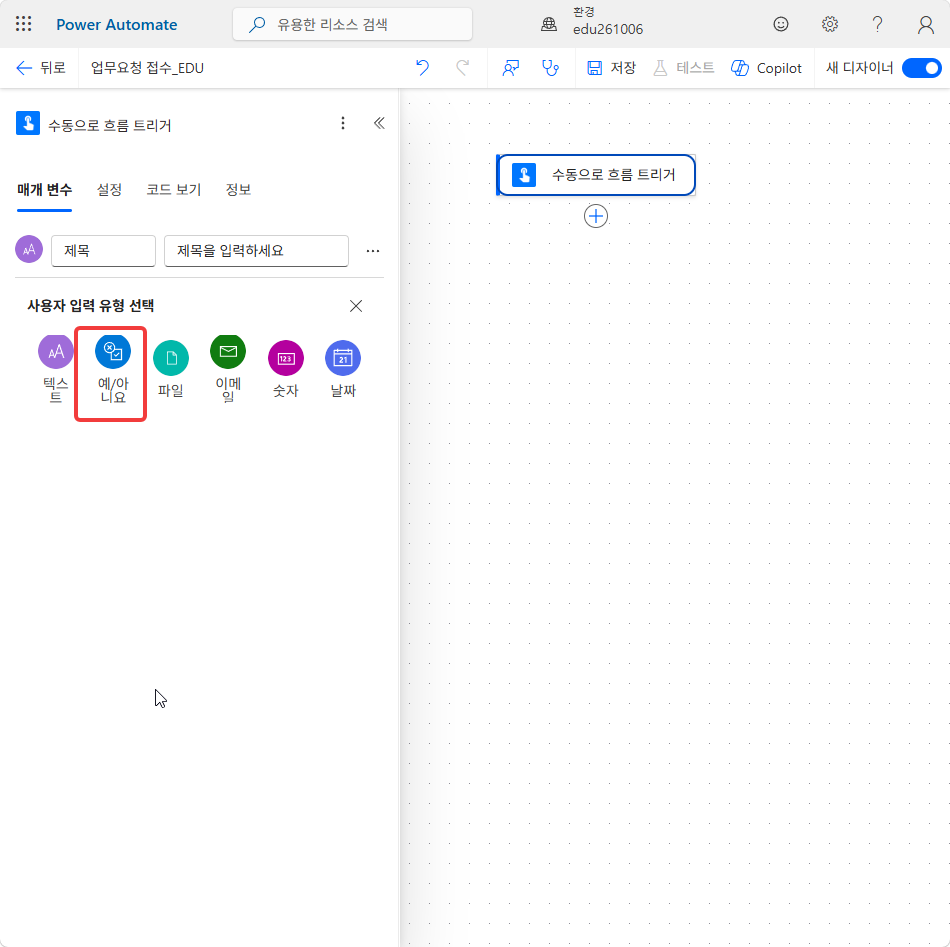
Task: Close the input type selection panel
Action: 356,306
